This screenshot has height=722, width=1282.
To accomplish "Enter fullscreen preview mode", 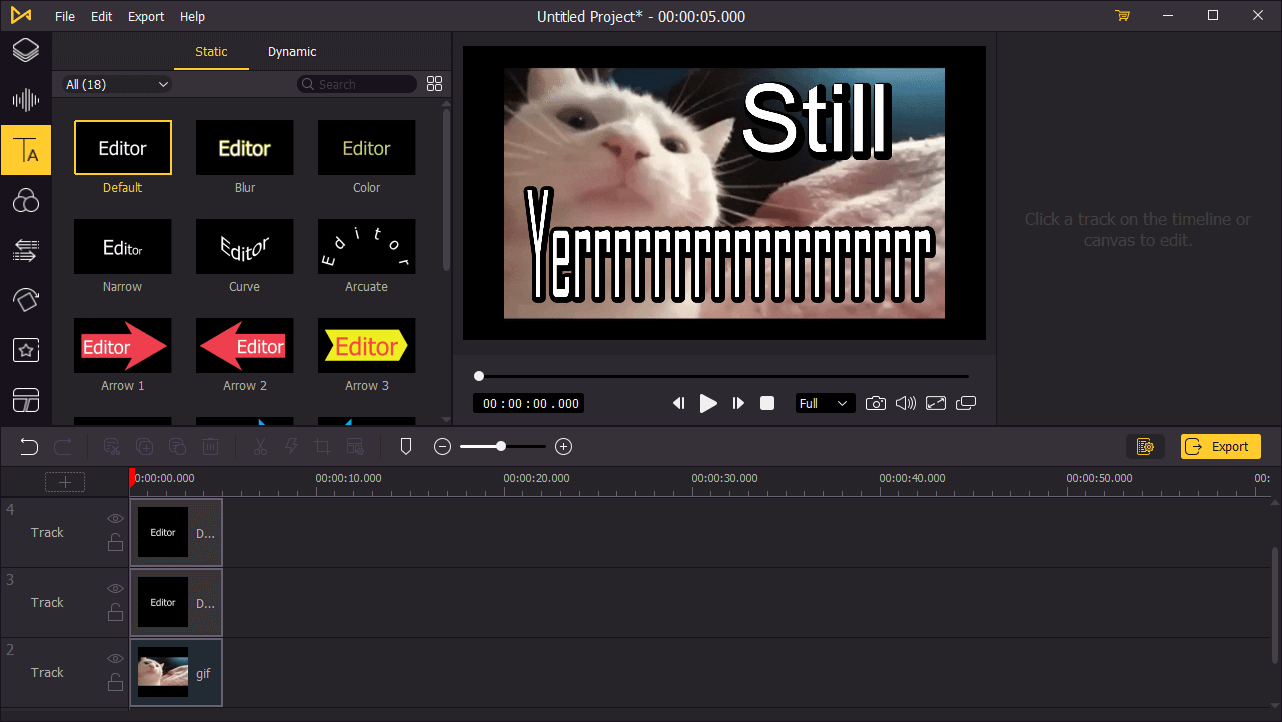I will click(936, 403).
